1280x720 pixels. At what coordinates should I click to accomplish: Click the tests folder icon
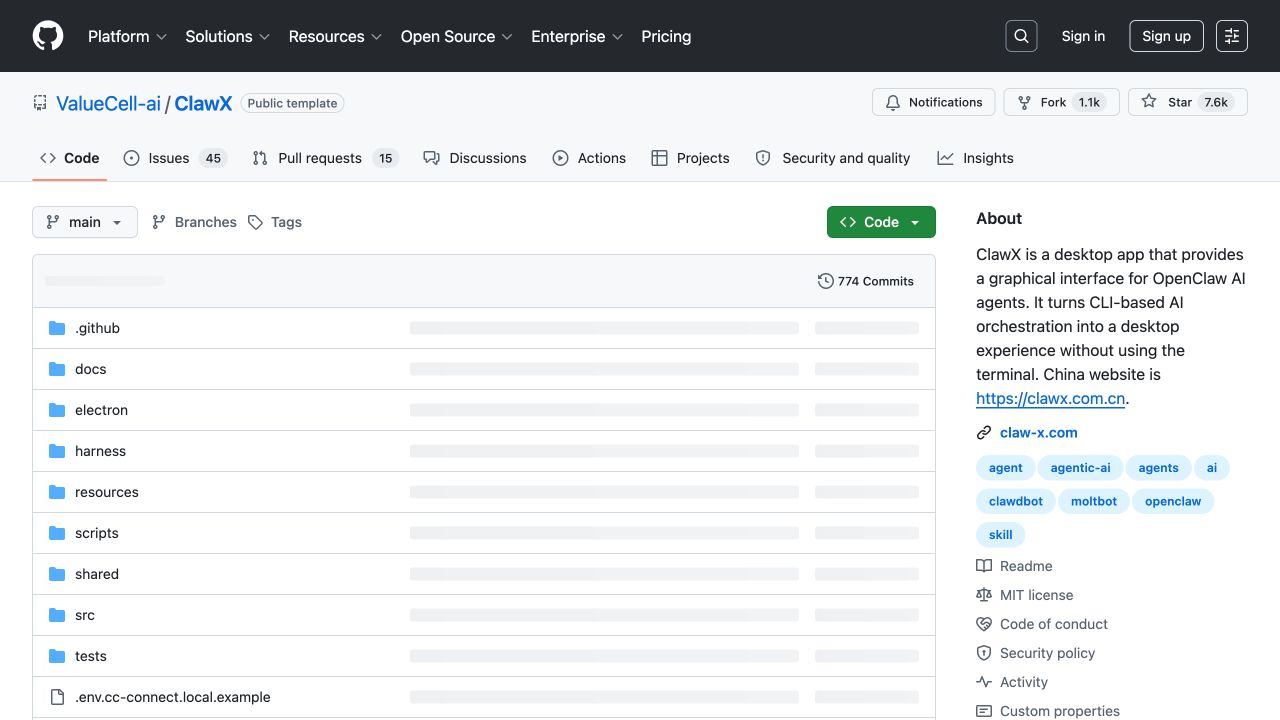tap(57, 656)
